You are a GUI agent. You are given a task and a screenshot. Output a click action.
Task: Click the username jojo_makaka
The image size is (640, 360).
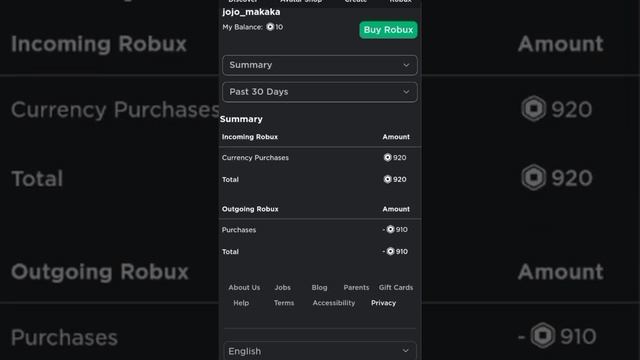(251, 12)
